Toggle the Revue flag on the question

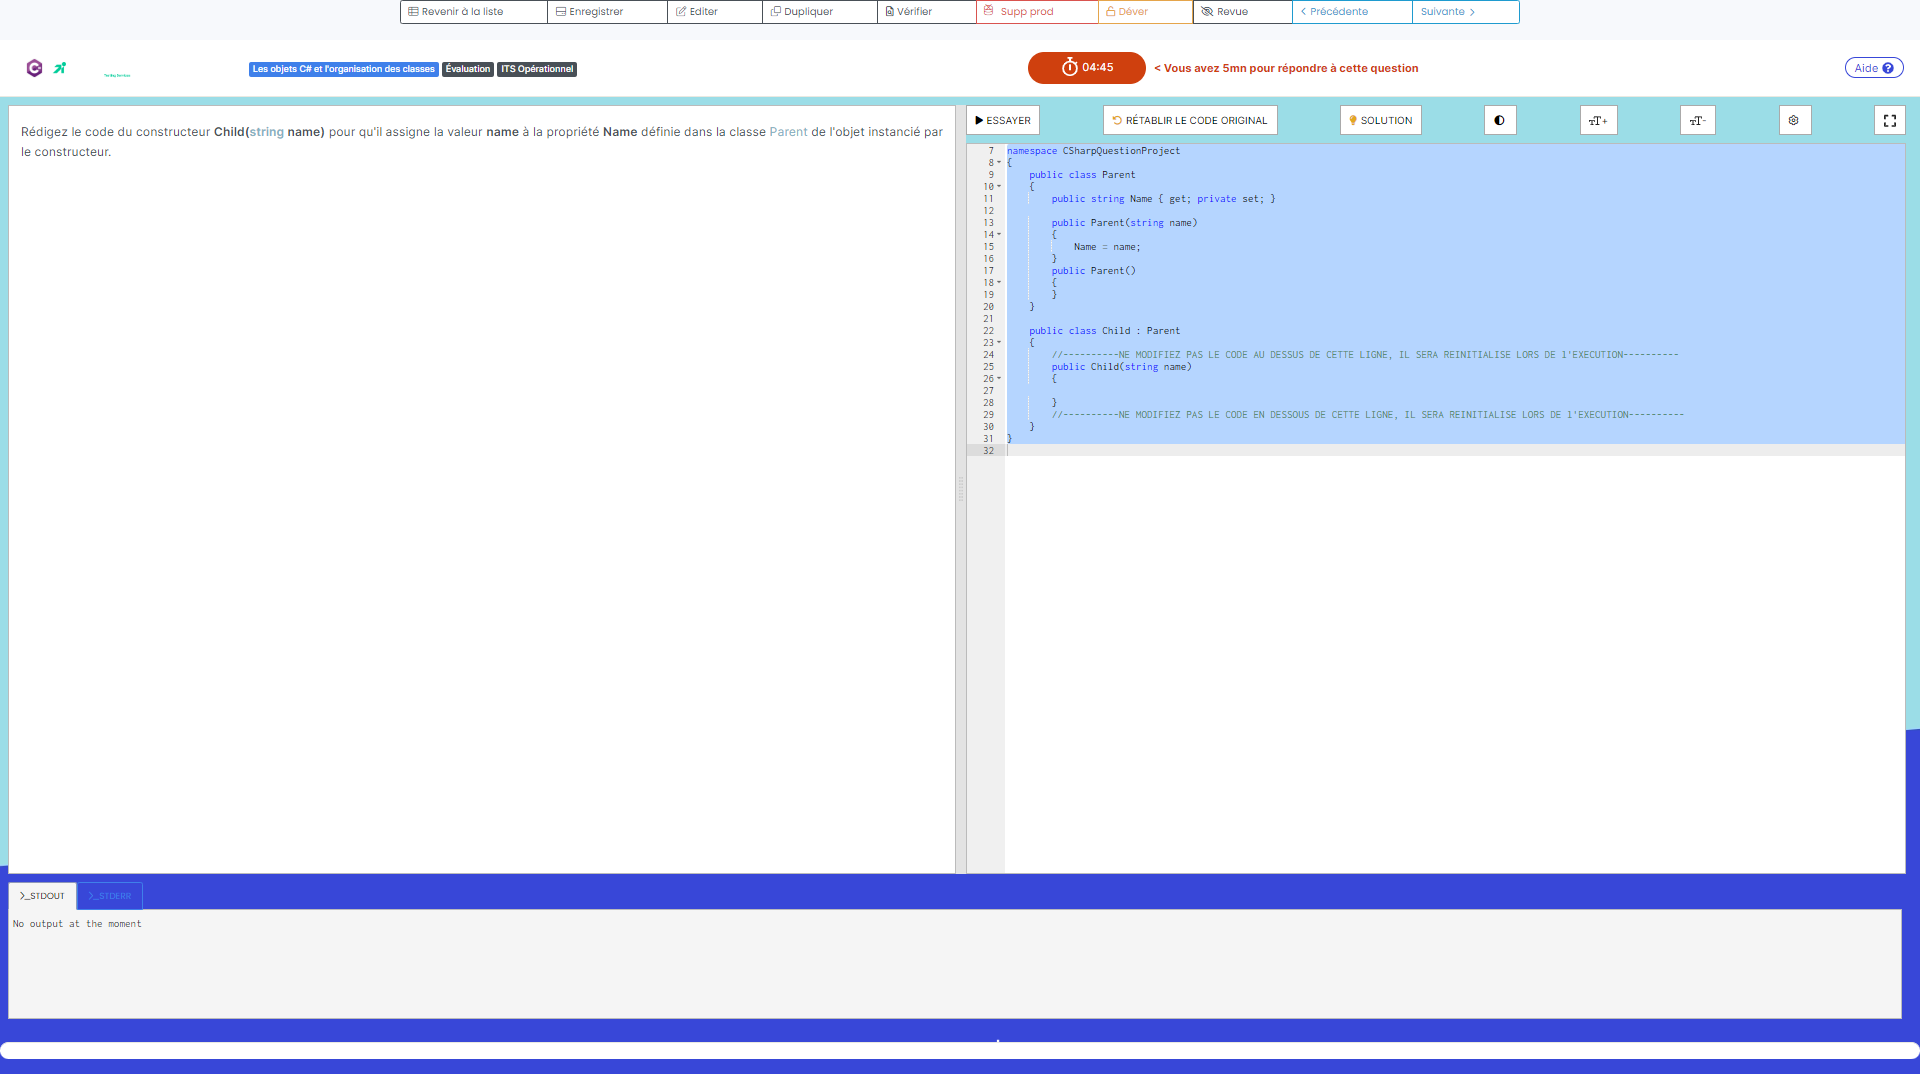(1240, 12)
